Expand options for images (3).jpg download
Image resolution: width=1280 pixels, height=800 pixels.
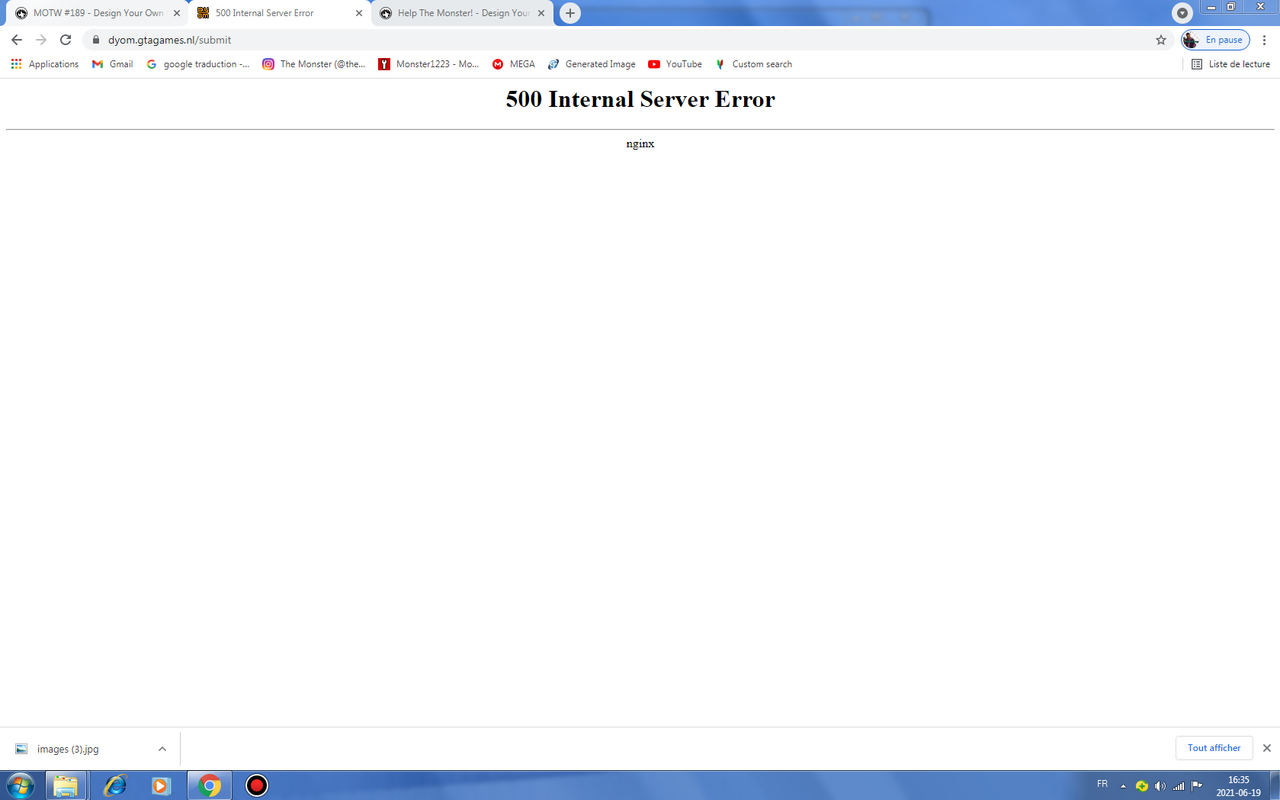click(x=162, y=748)
